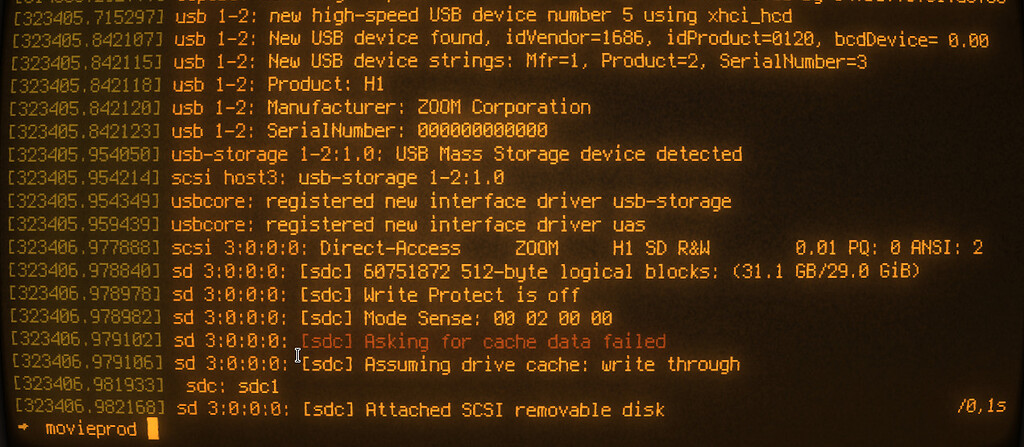Click the SerialNumber 000000000000 value
Viewport: 1024px width, 447px height.
[482, 130]
